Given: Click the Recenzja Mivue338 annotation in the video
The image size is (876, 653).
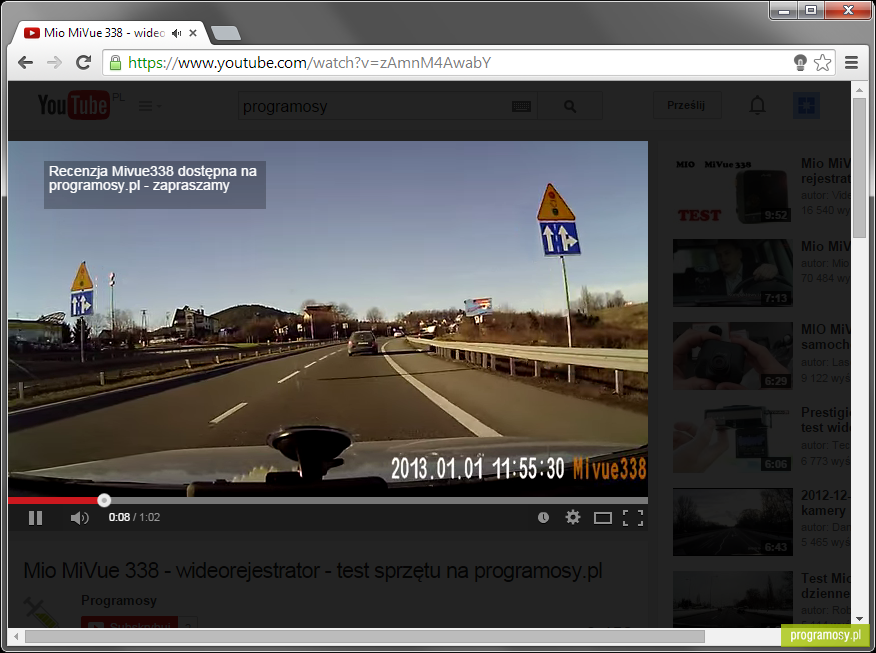Looking at the screenshot, I should 154,184.
